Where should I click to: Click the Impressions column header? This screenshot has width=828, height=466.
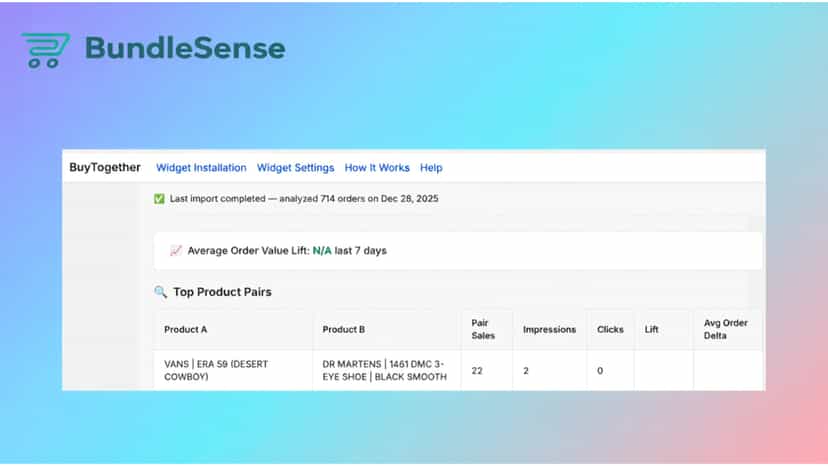(x=549, y=330)
